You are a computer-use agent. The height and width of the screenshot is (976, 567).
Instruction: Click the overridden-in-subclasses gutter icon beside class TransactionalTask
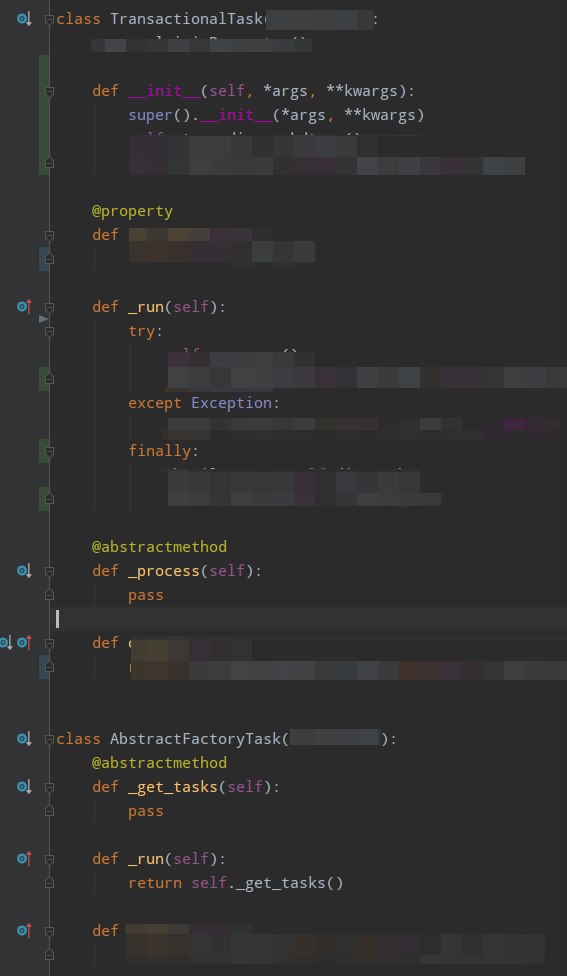click(x=24, y=19)
